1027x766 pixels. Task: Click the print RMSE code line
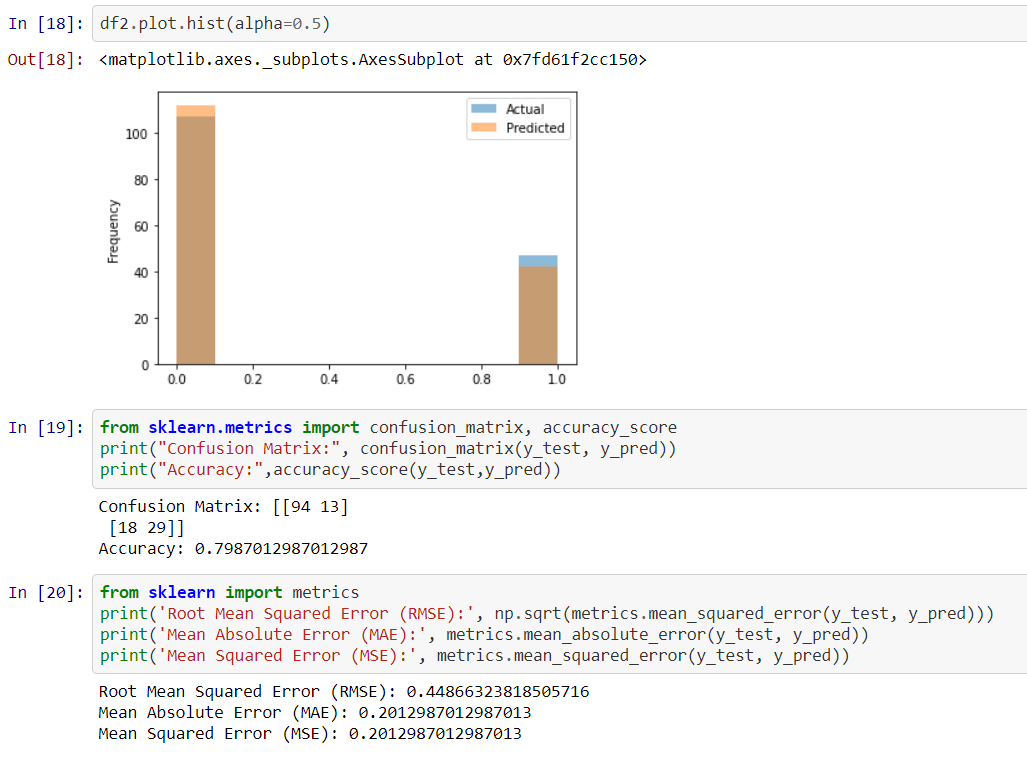pos(547,613)
